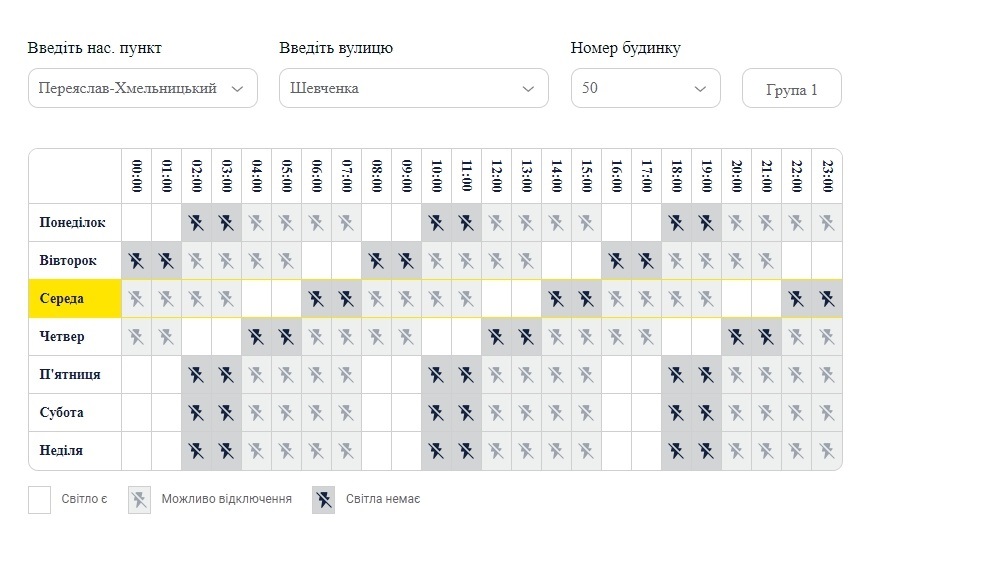Click the white Світло є legend swatch

click(39, 499)
